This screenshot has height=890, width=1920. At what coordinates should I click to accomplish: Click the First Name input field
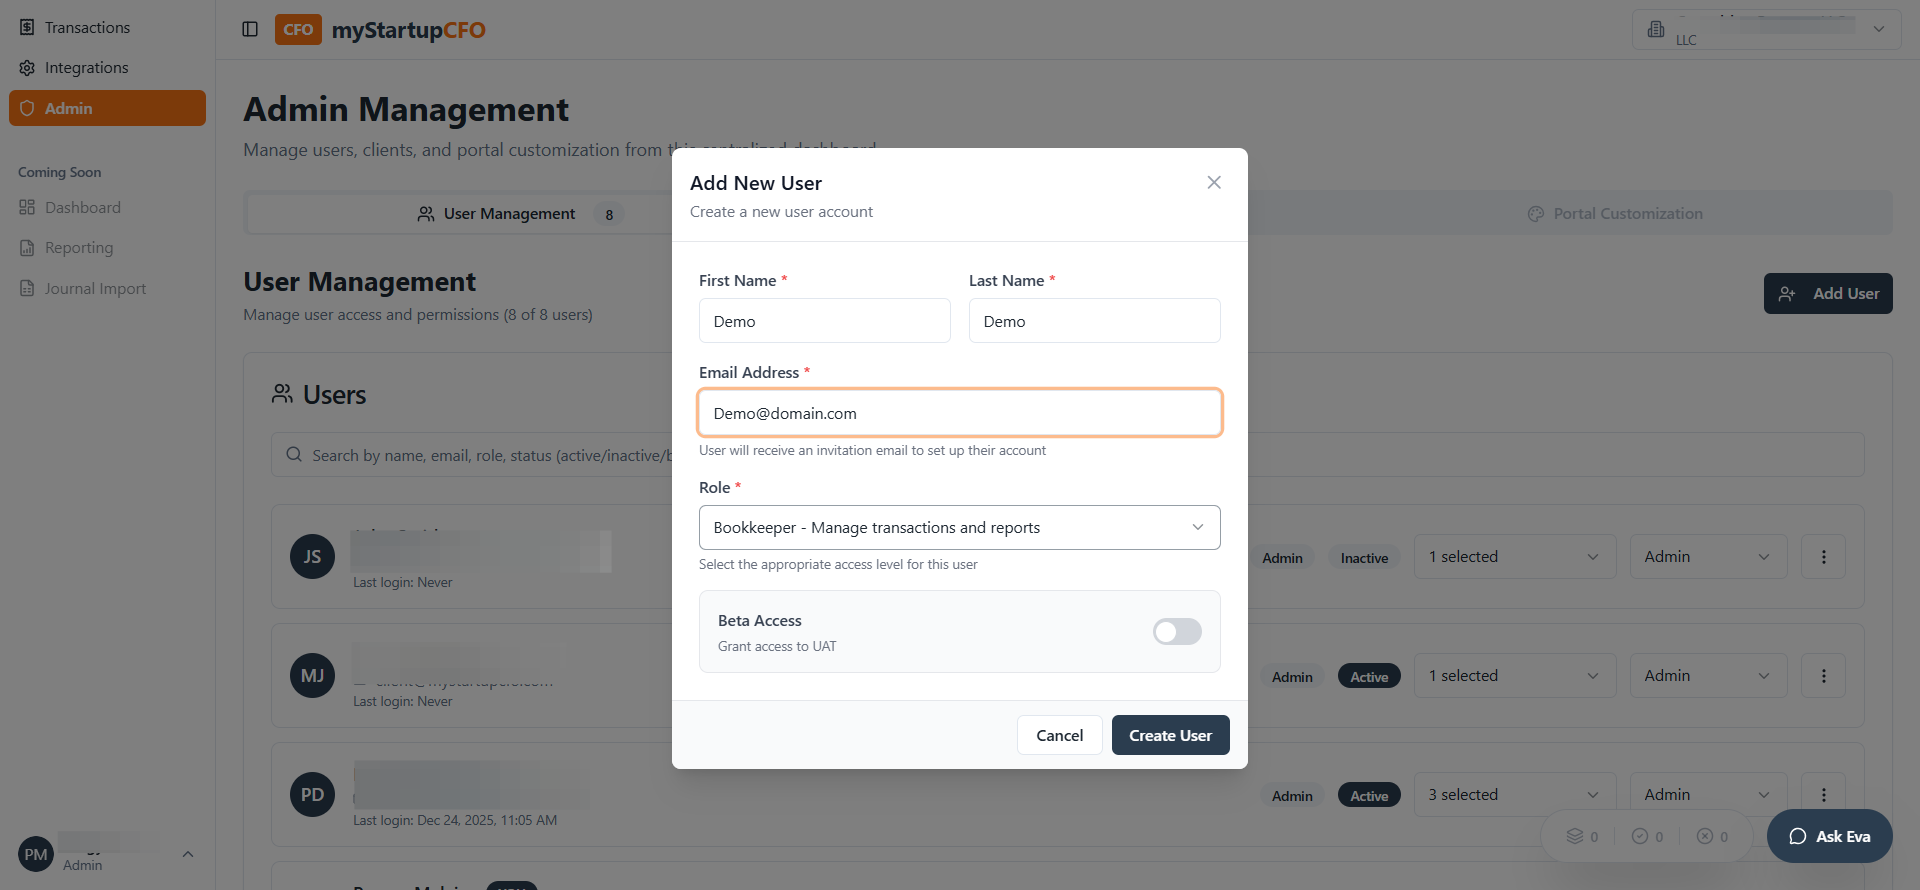(x=824, y=321)
